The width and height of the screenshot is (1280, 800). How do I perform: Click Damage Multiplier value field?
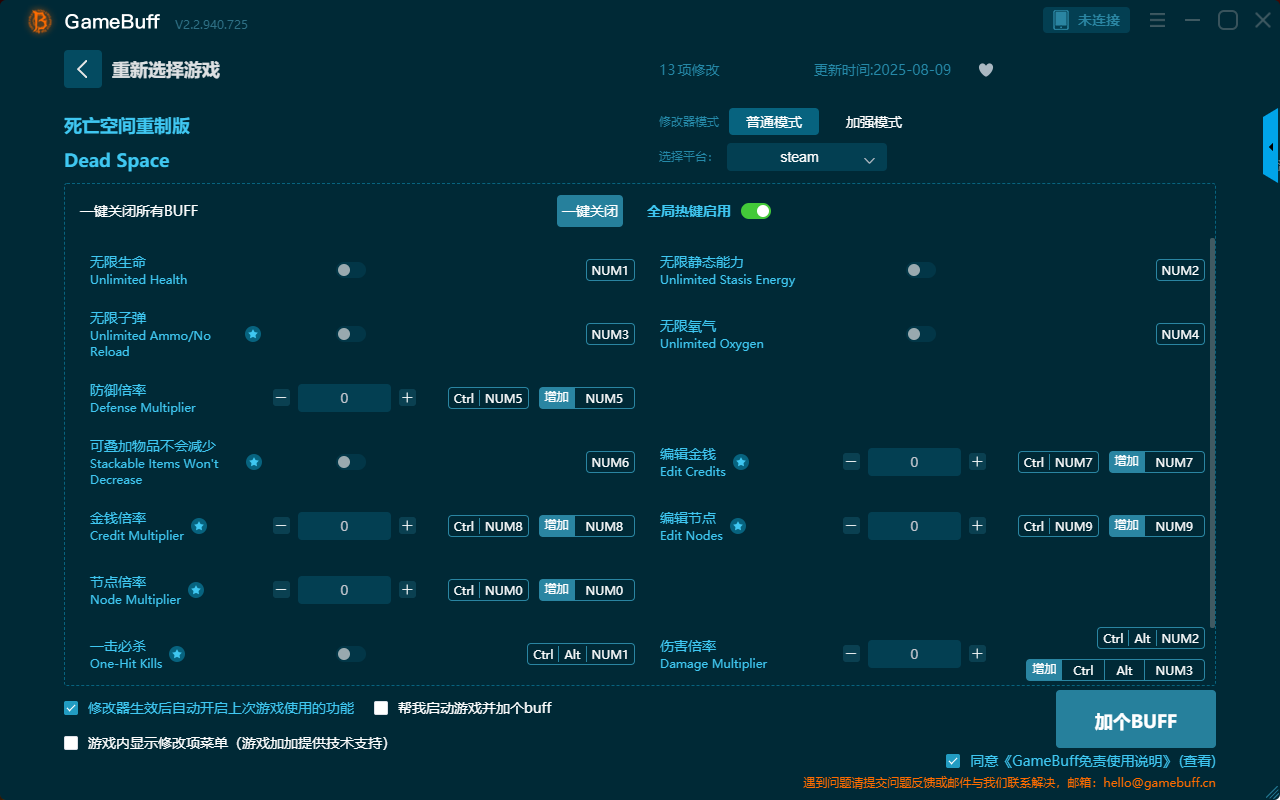pyautogui.click(x=914, y=654)
